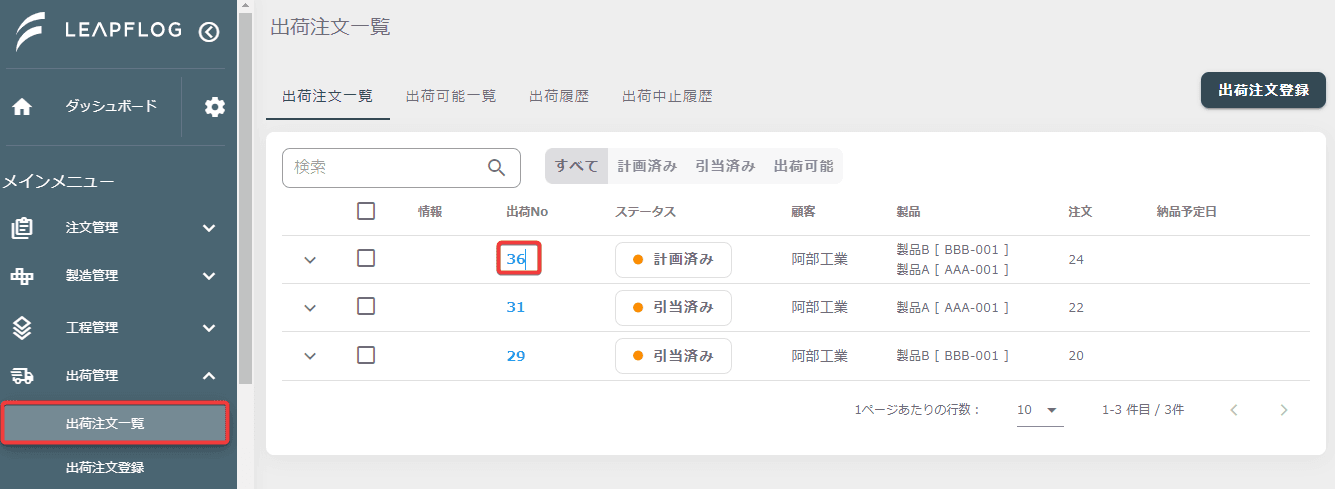Click the 工程管理 layers icon
This screenshot has height=489, width=1335.
click(22, 327)
